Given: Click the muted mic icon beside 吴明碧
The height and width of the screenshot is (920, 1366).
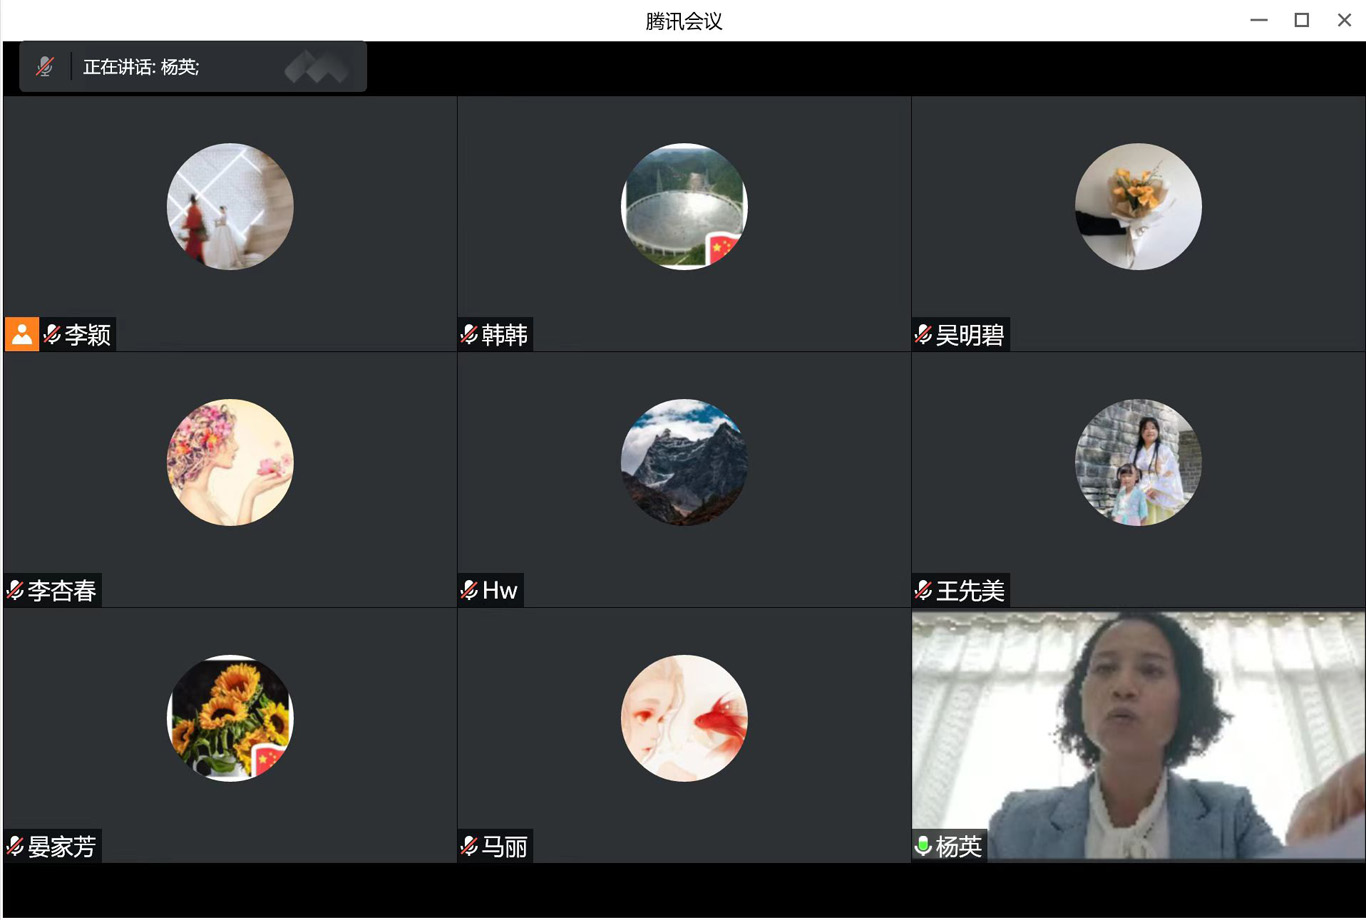Looking at the screenshot, I should (x=923, y=334).
